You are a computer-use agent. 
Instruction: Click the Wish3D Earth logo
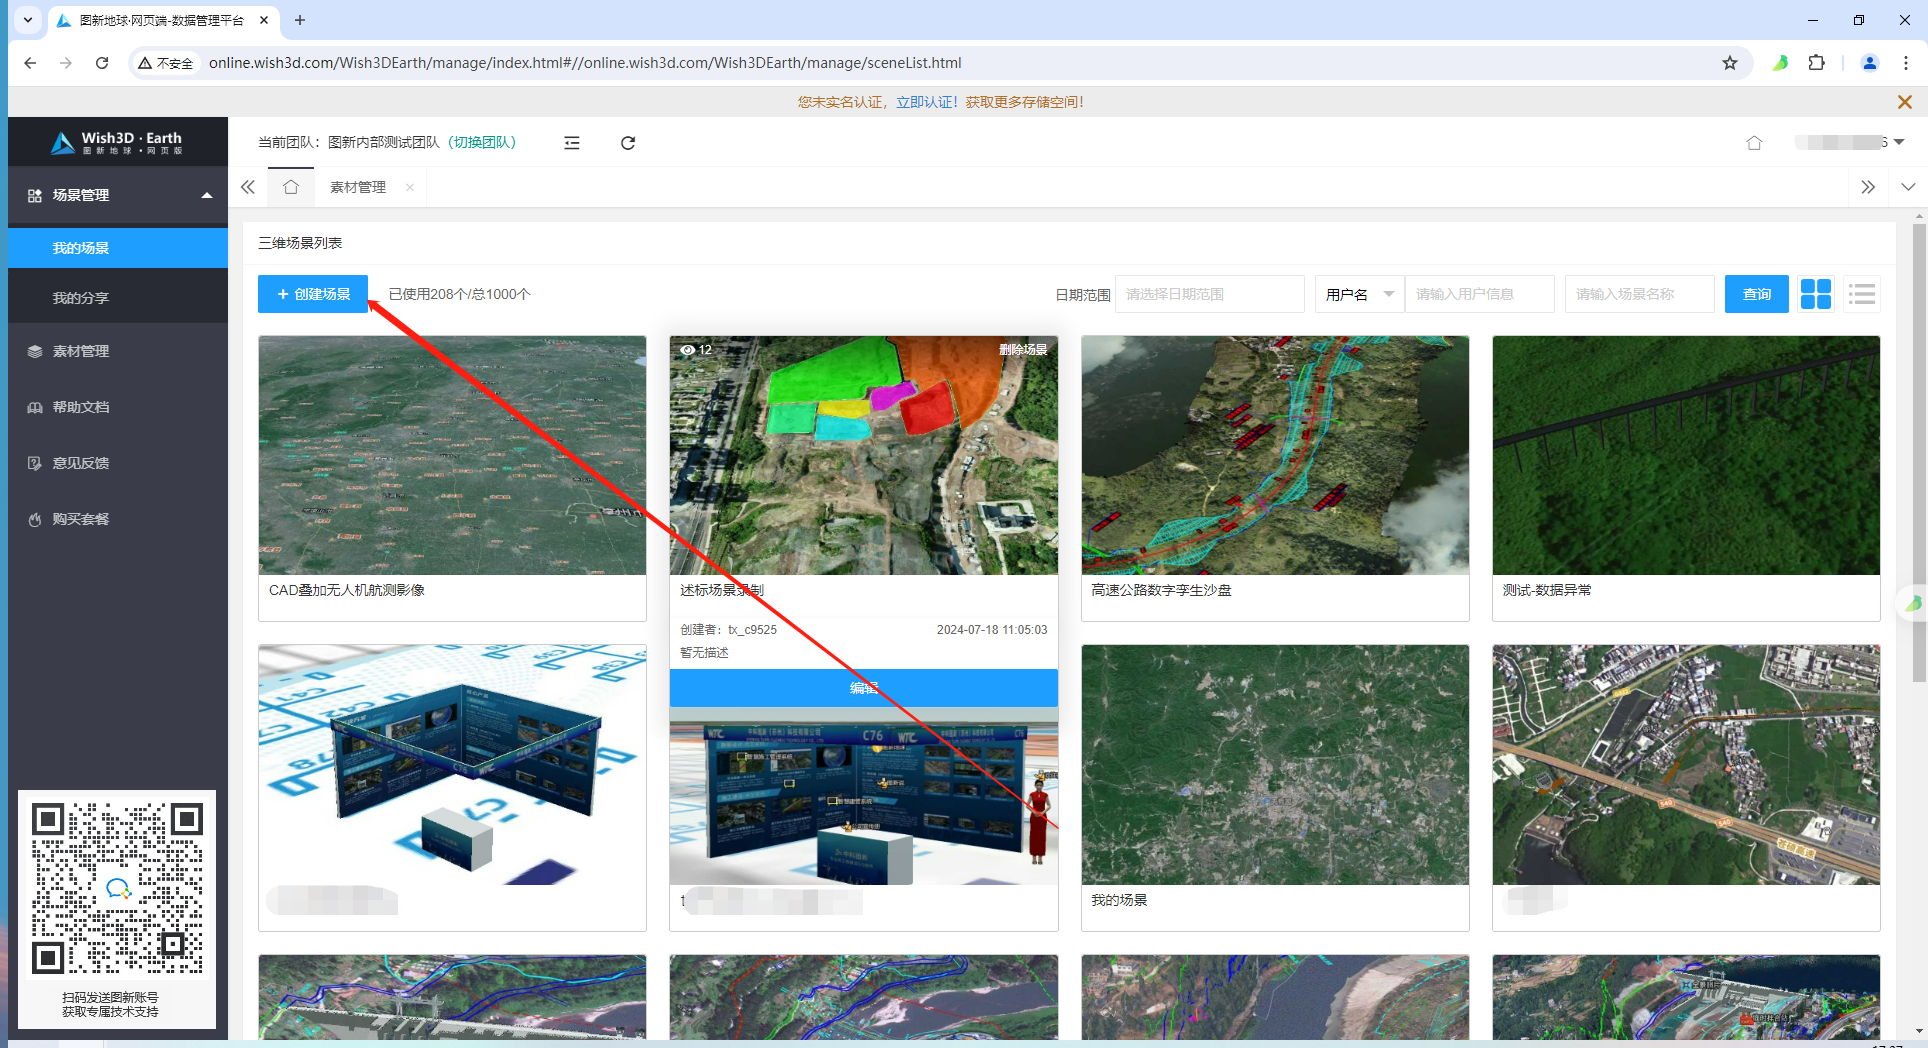pyautogui.click(x=117, y=143)
